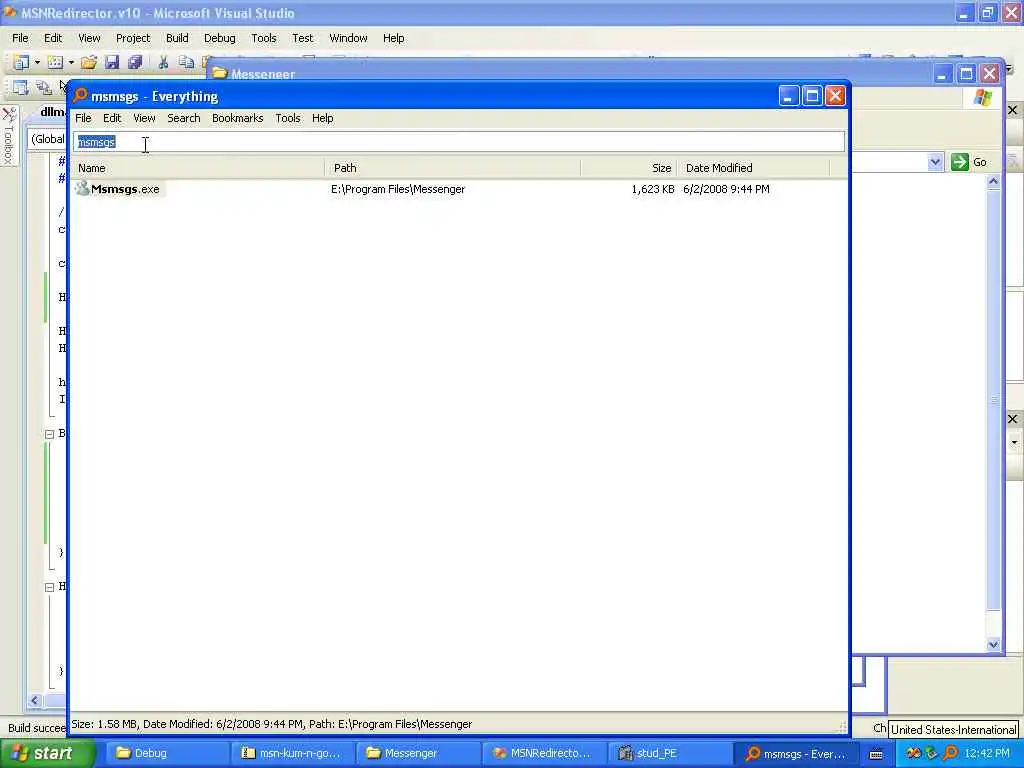Click first icon in Visual Studio's second toolbar row
This screenshot has width=1024, height=768.
(20, 88)
